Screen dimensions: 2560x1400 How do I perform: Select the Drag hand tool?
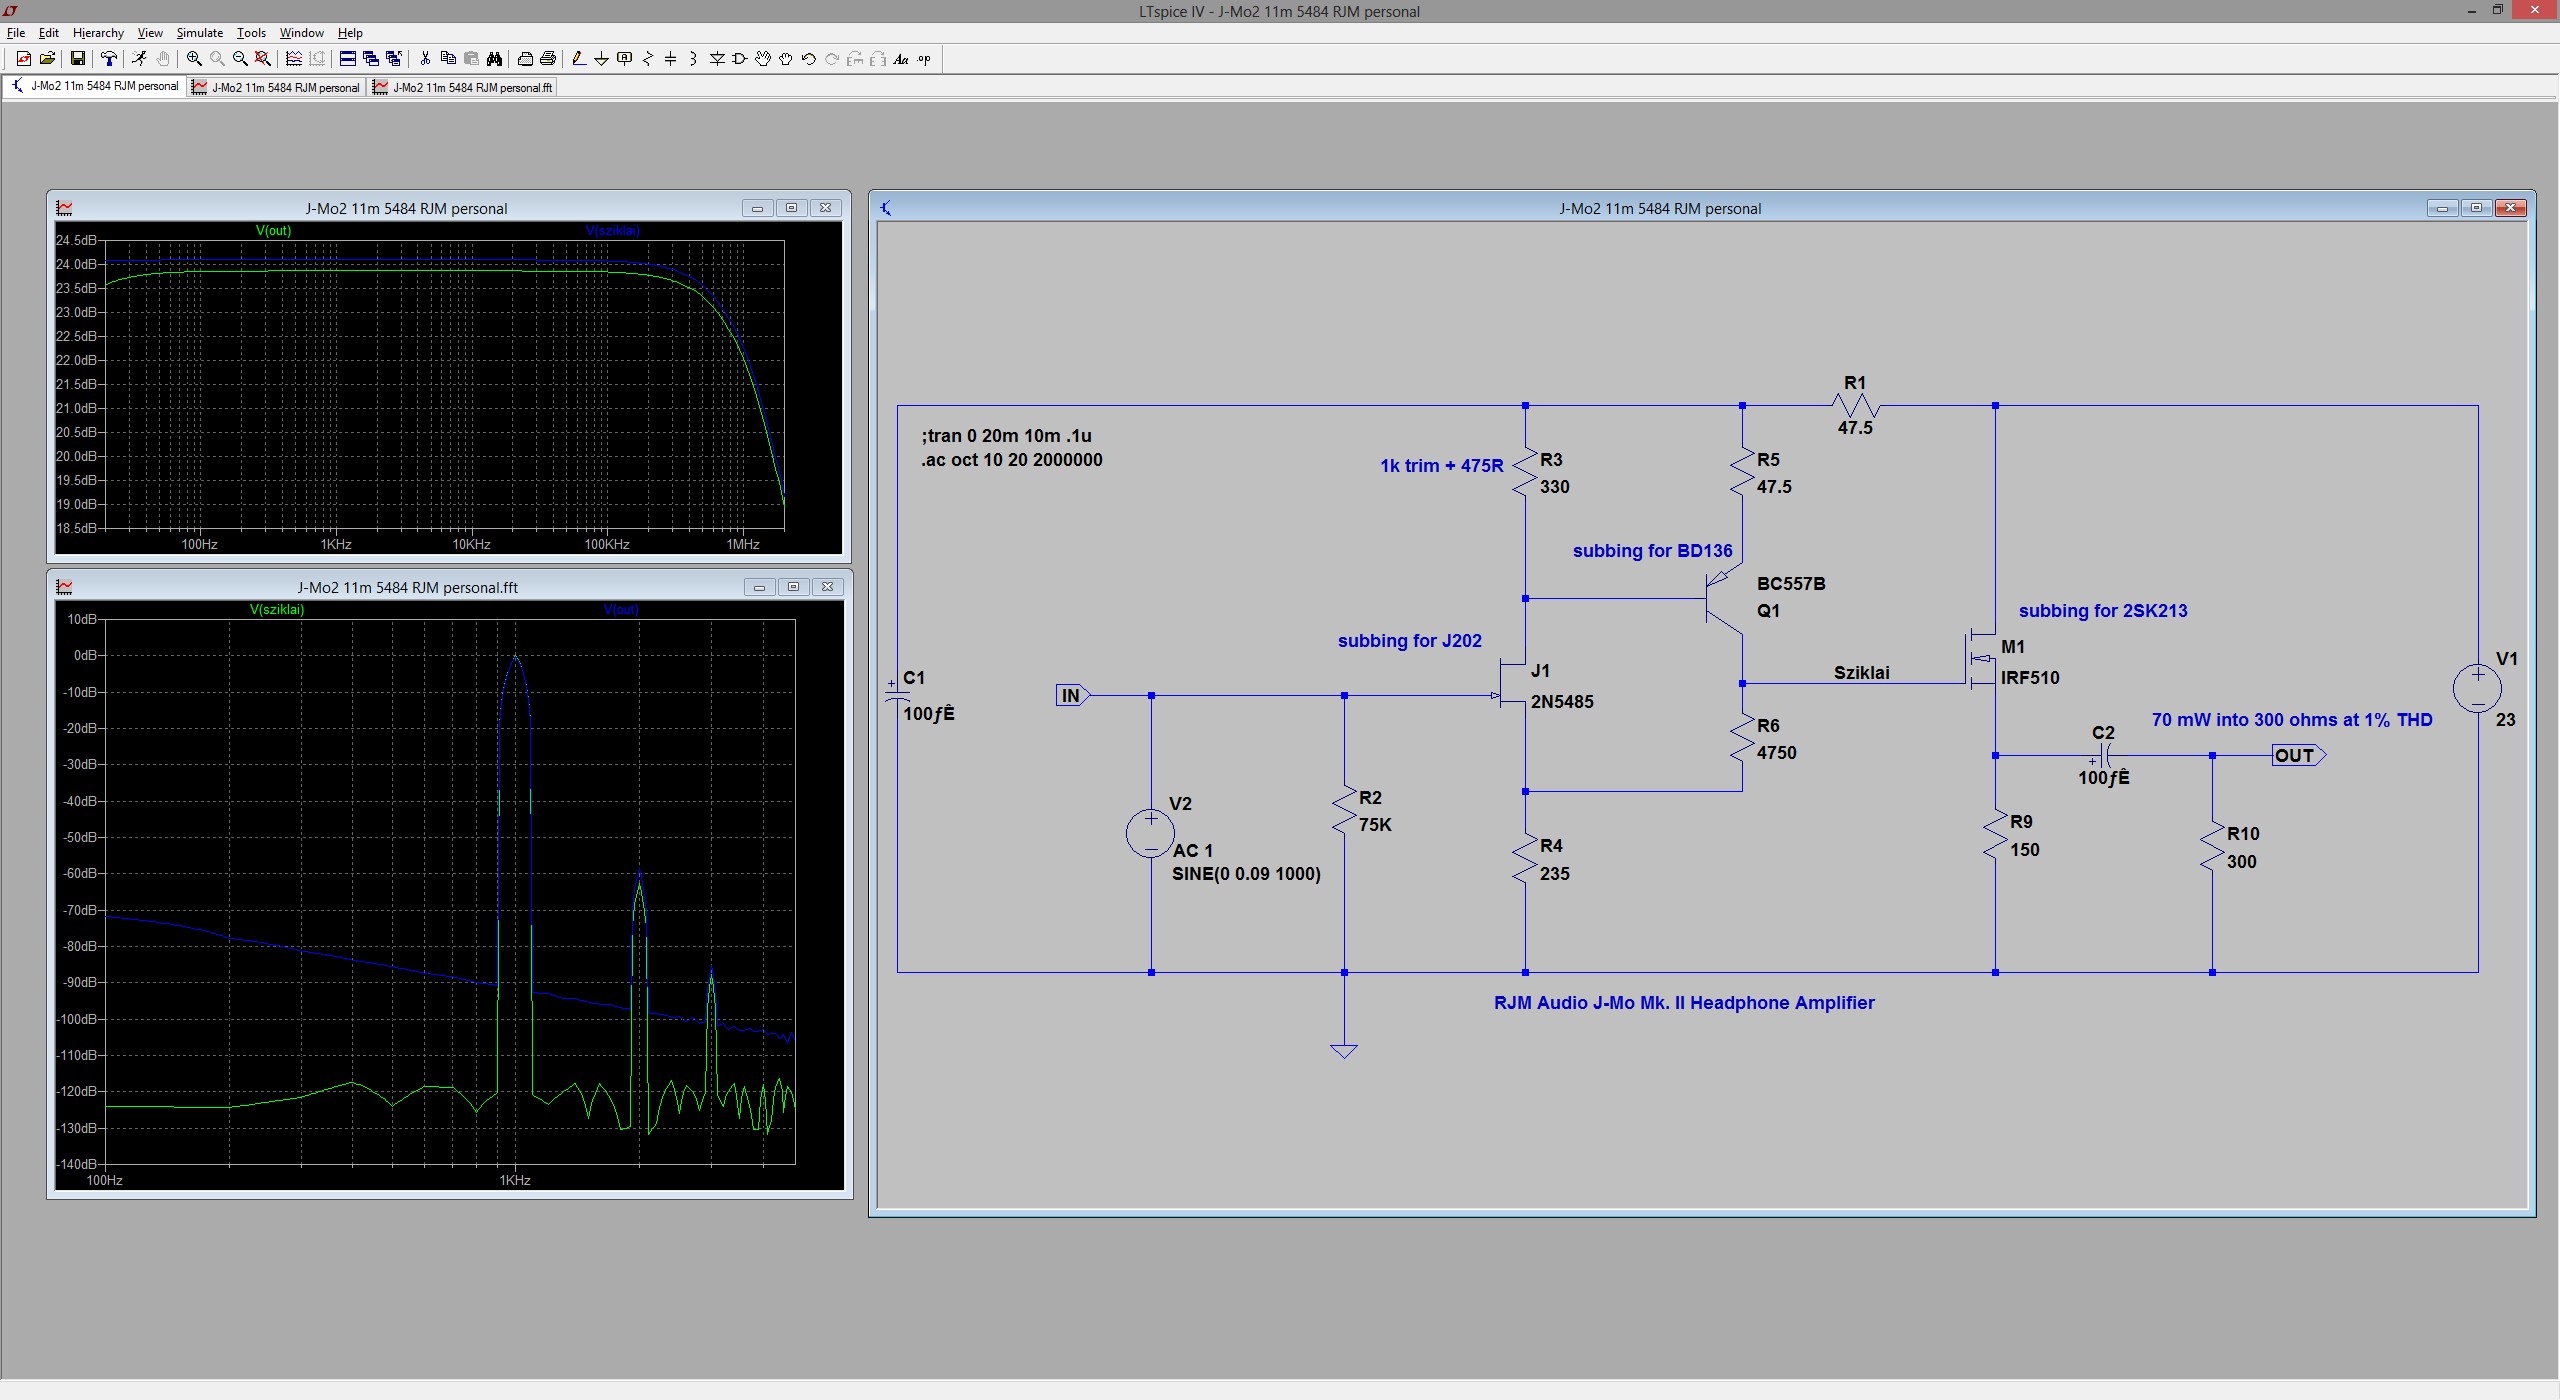pyautogui.click(x=786, y=59)
